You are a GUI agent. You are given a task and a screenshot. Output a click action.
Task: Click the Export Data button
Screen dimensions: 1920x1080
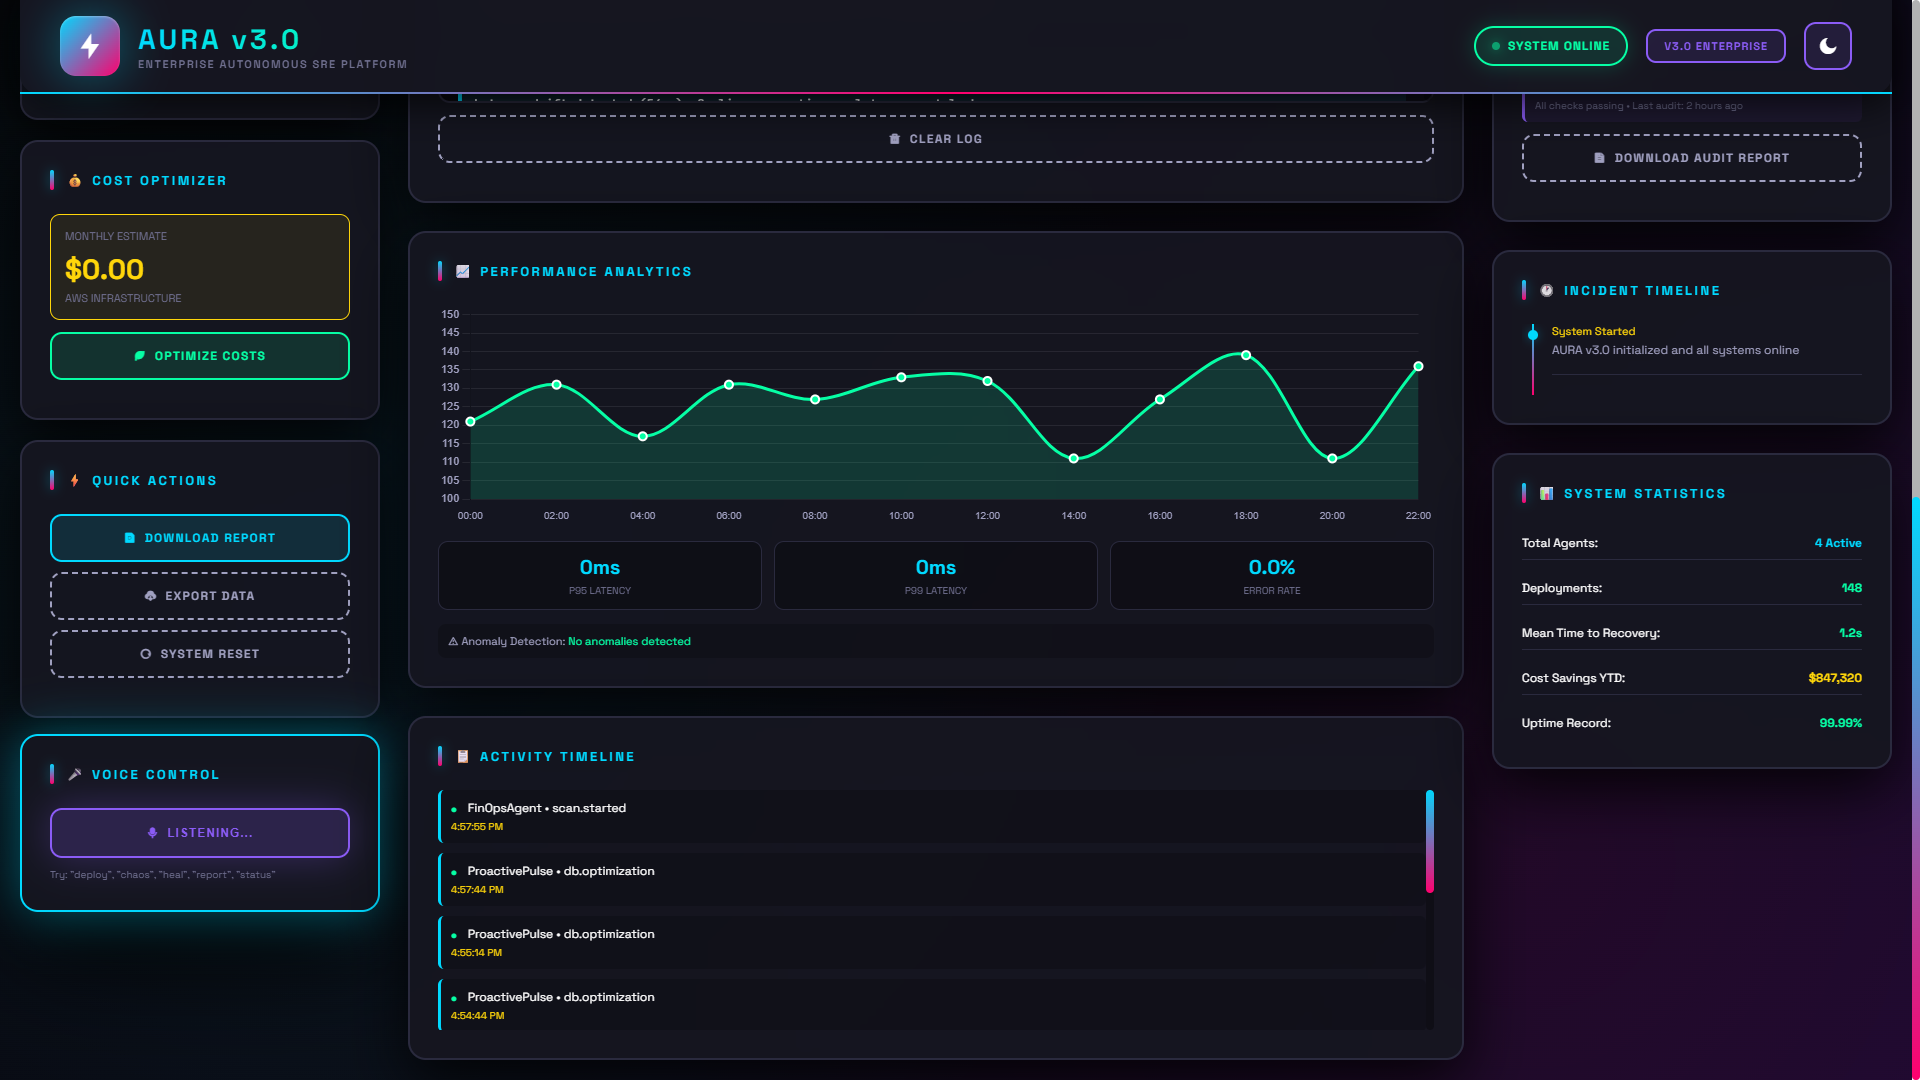point(200,596)
